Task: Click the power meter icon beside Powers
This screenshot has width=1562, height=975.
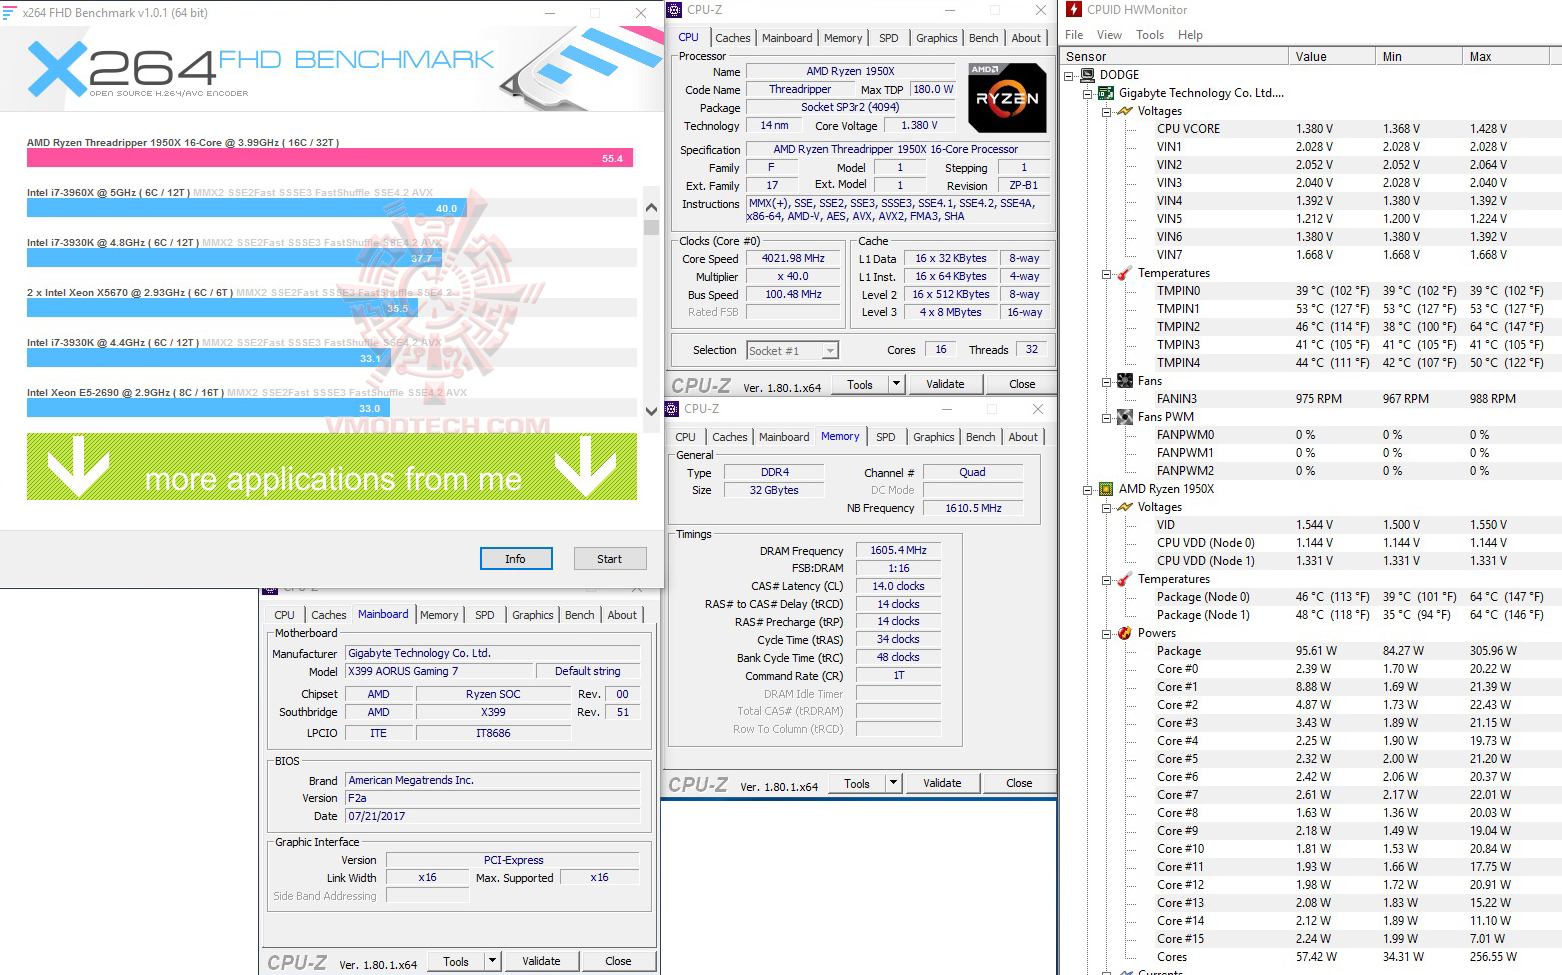Action: coord(1124,632)
